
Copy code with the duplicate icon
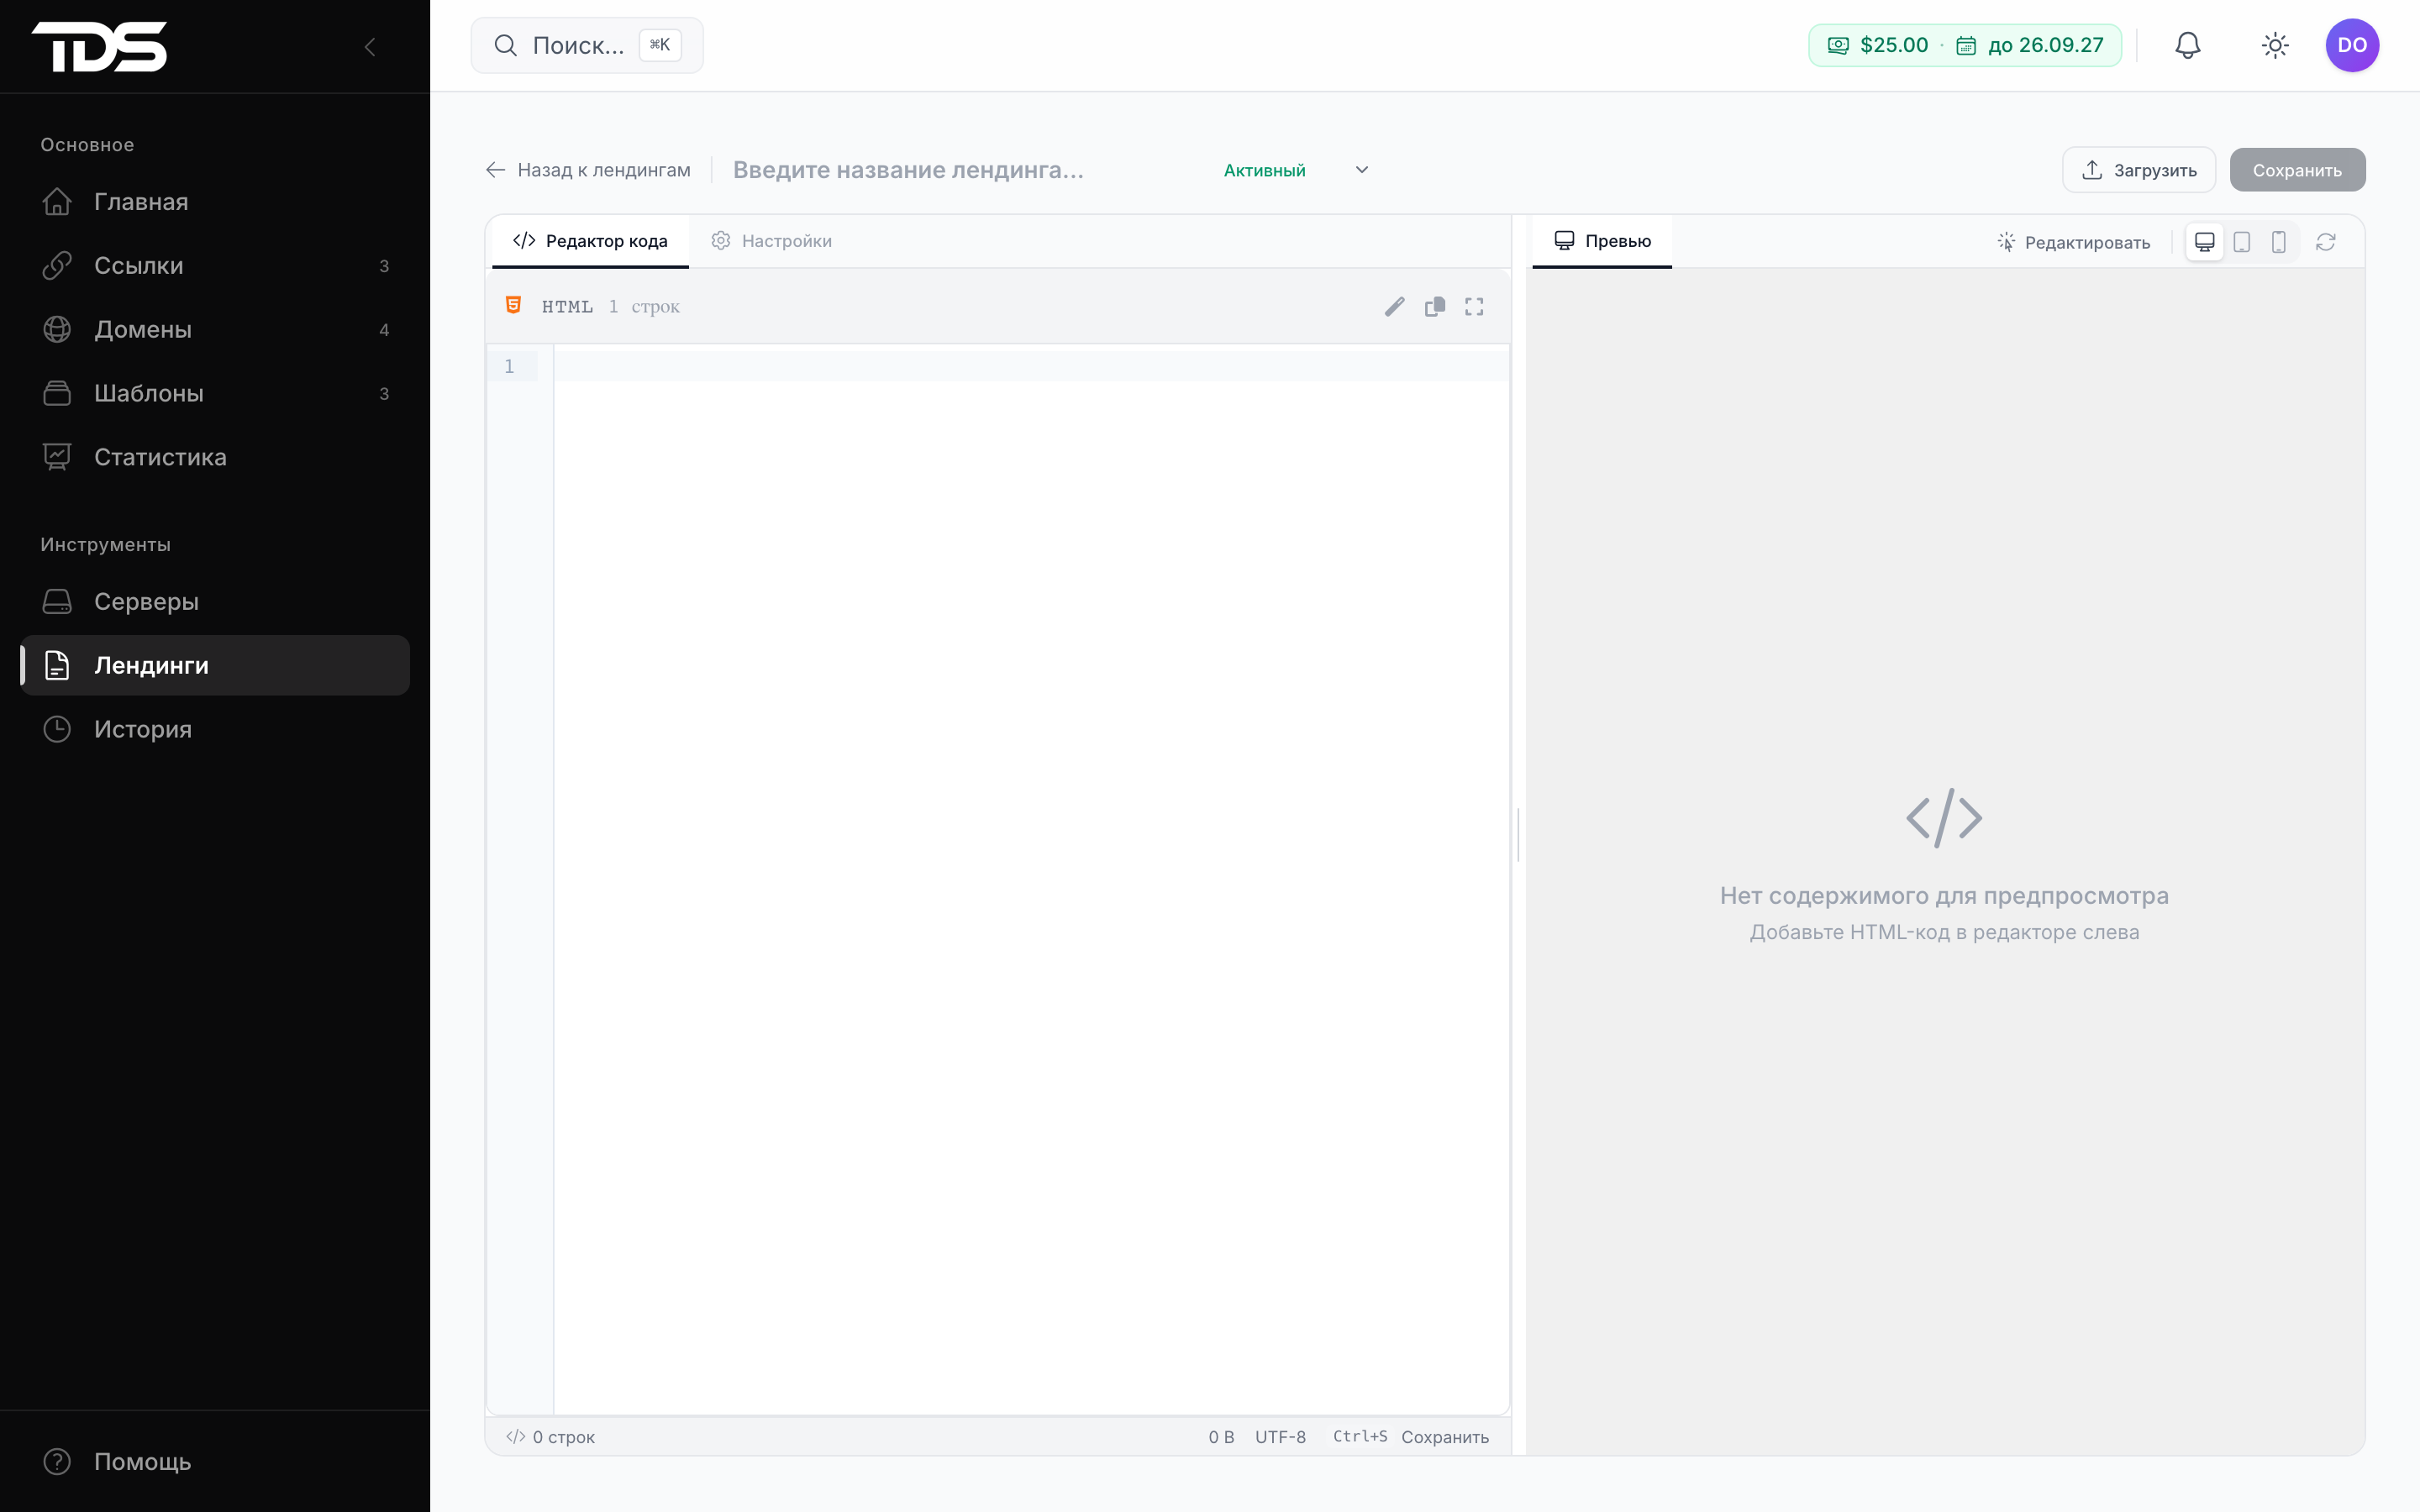pos(1434,307)
